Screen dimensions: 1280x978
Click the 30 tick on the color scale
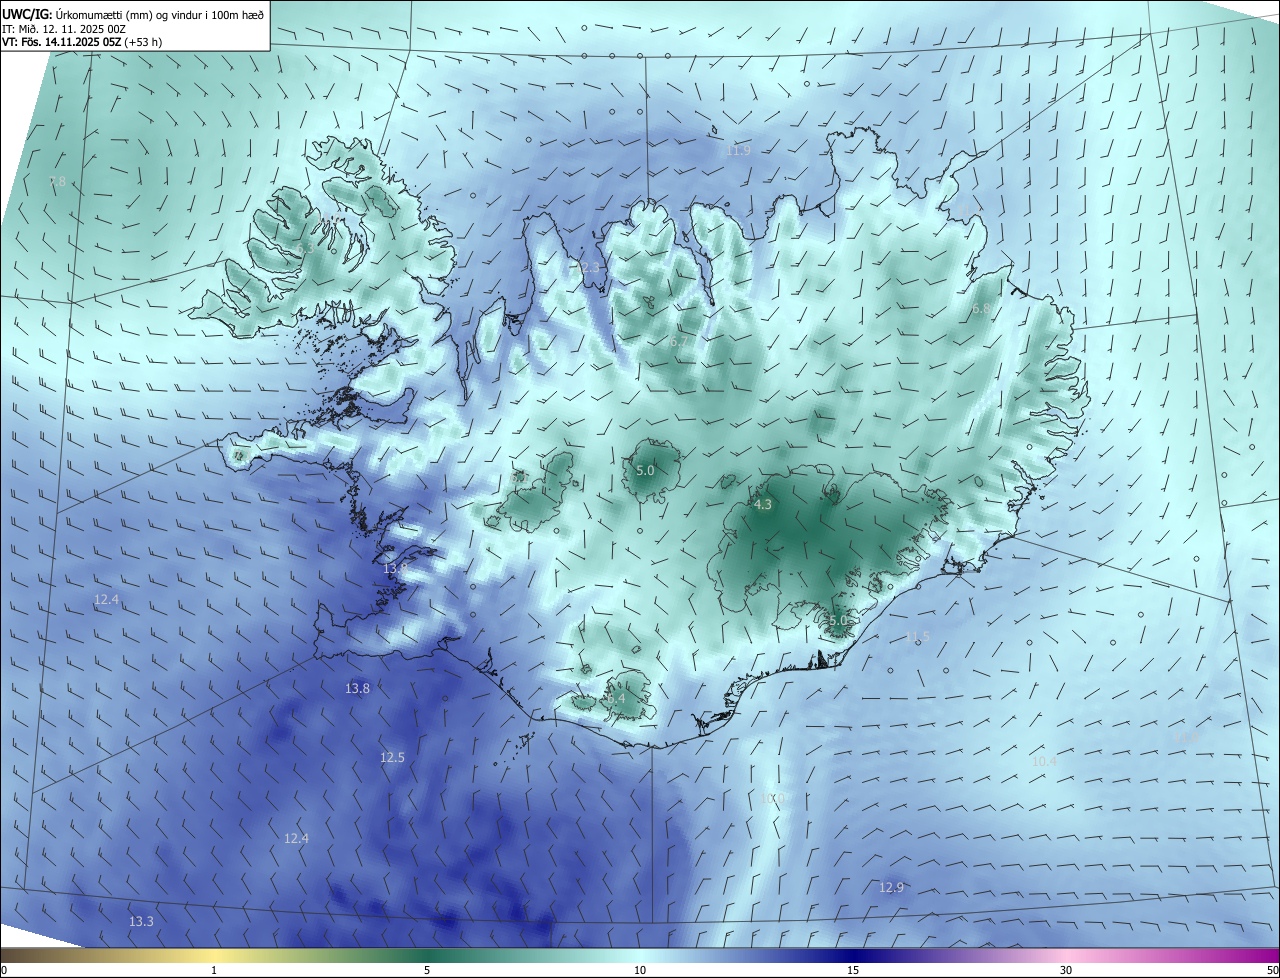(1066, 970)
